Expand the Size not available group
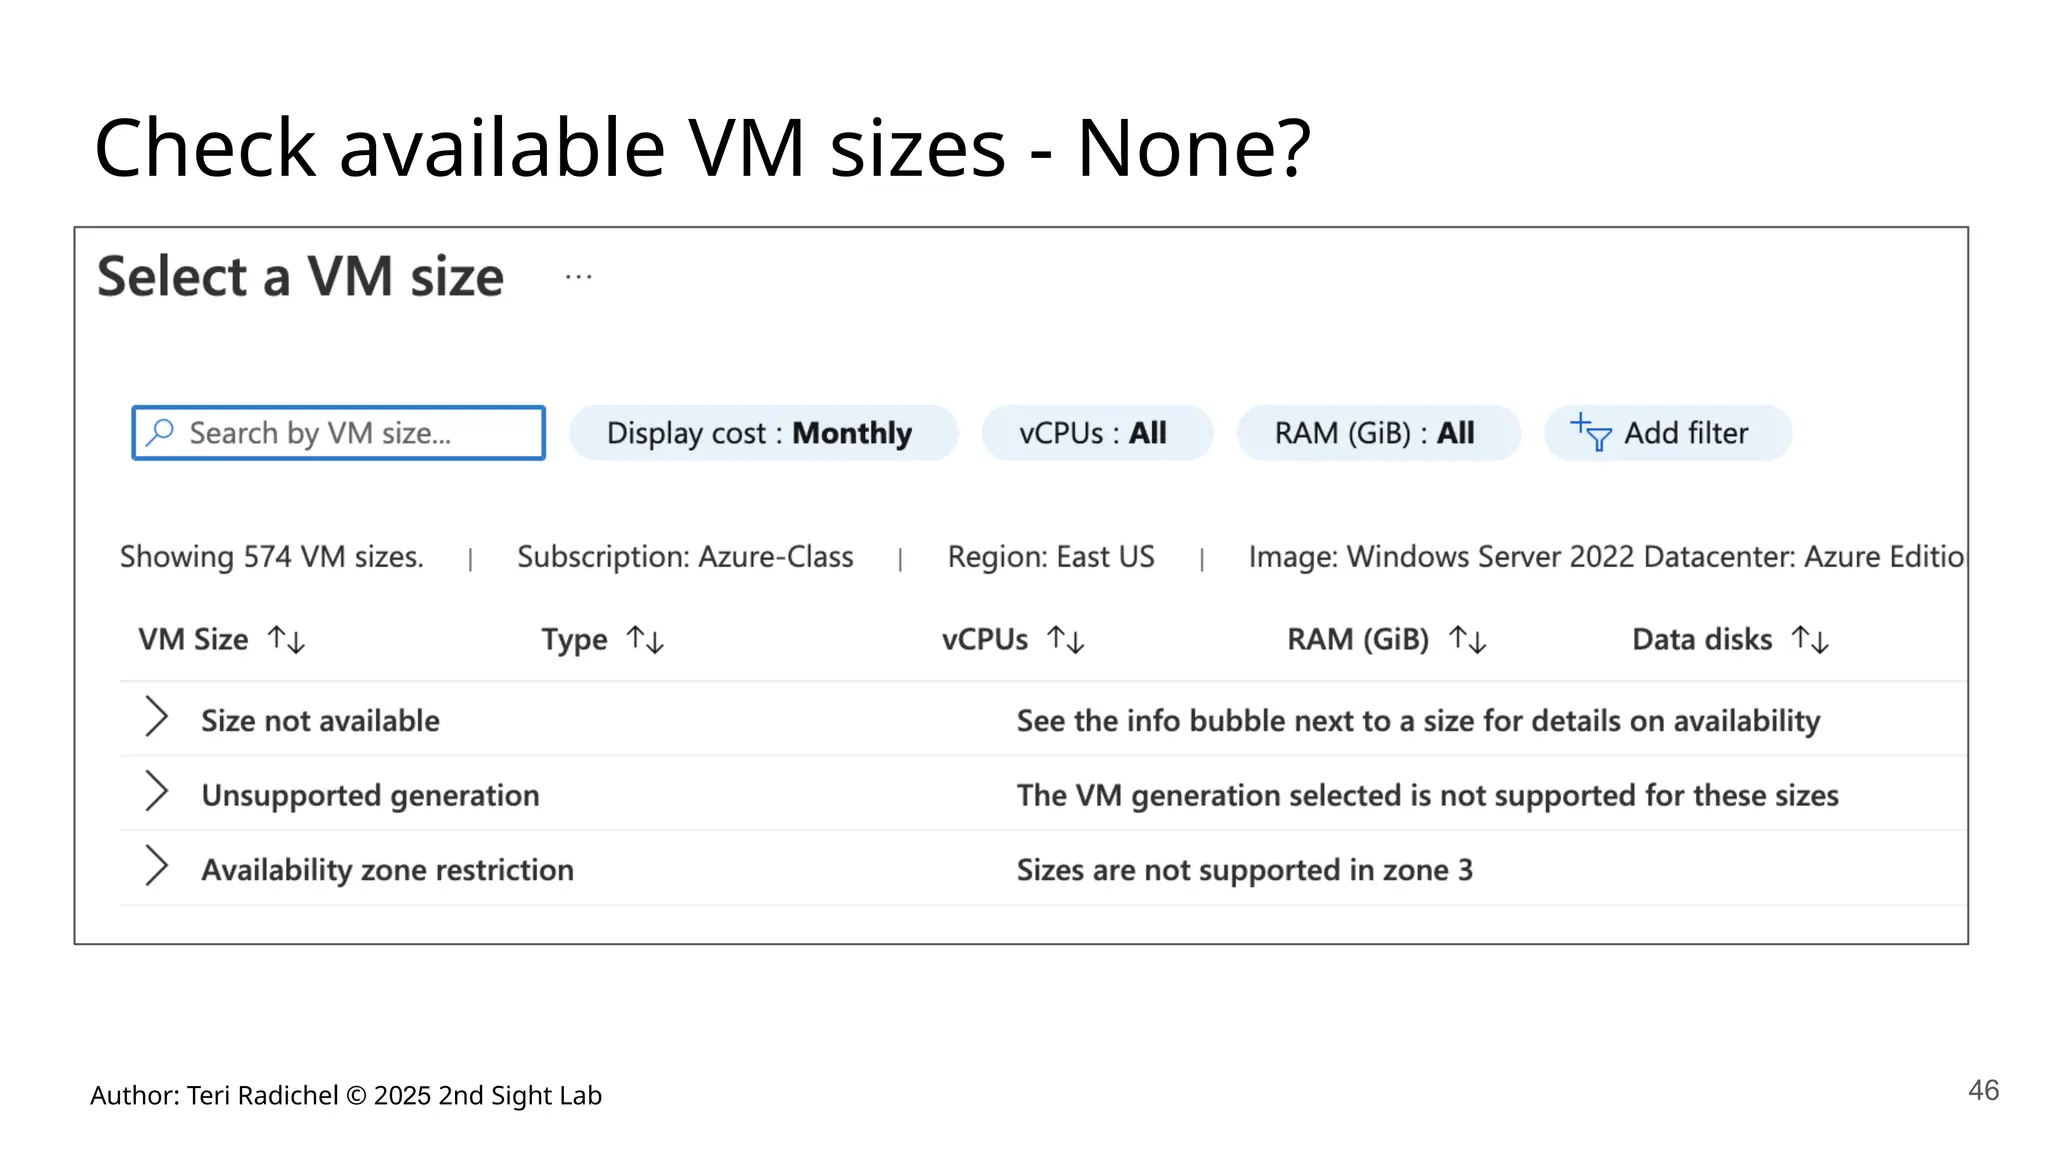This screenshot has height=1152, width=2048. [156, 717]
